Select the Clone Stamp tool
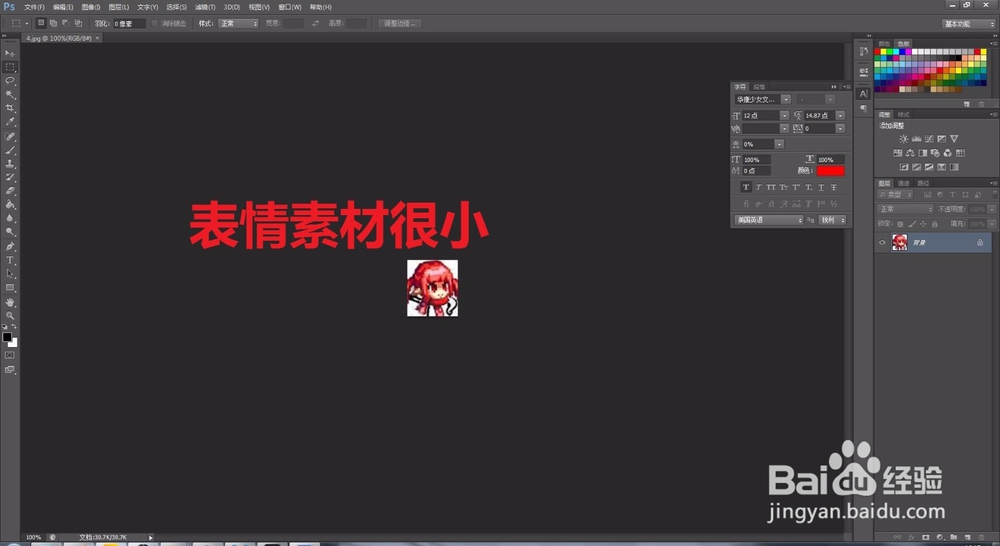Image resolution: width=1000 pixels, height=546 pixels. pos(10,164)
